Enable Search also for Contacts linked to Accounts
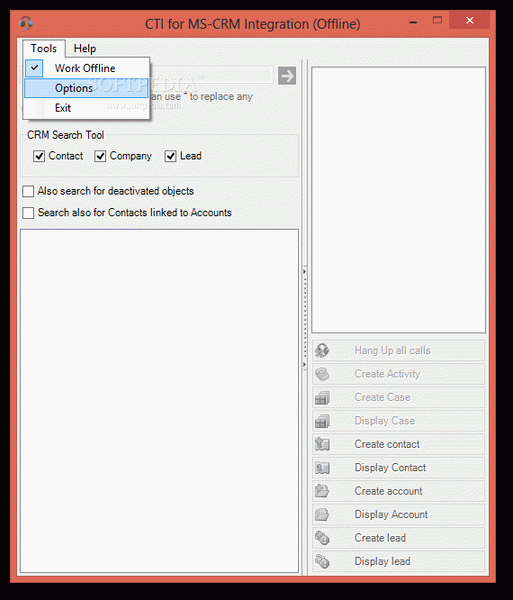This screenshot has width=513, height=600. click(x=28, y=213)
